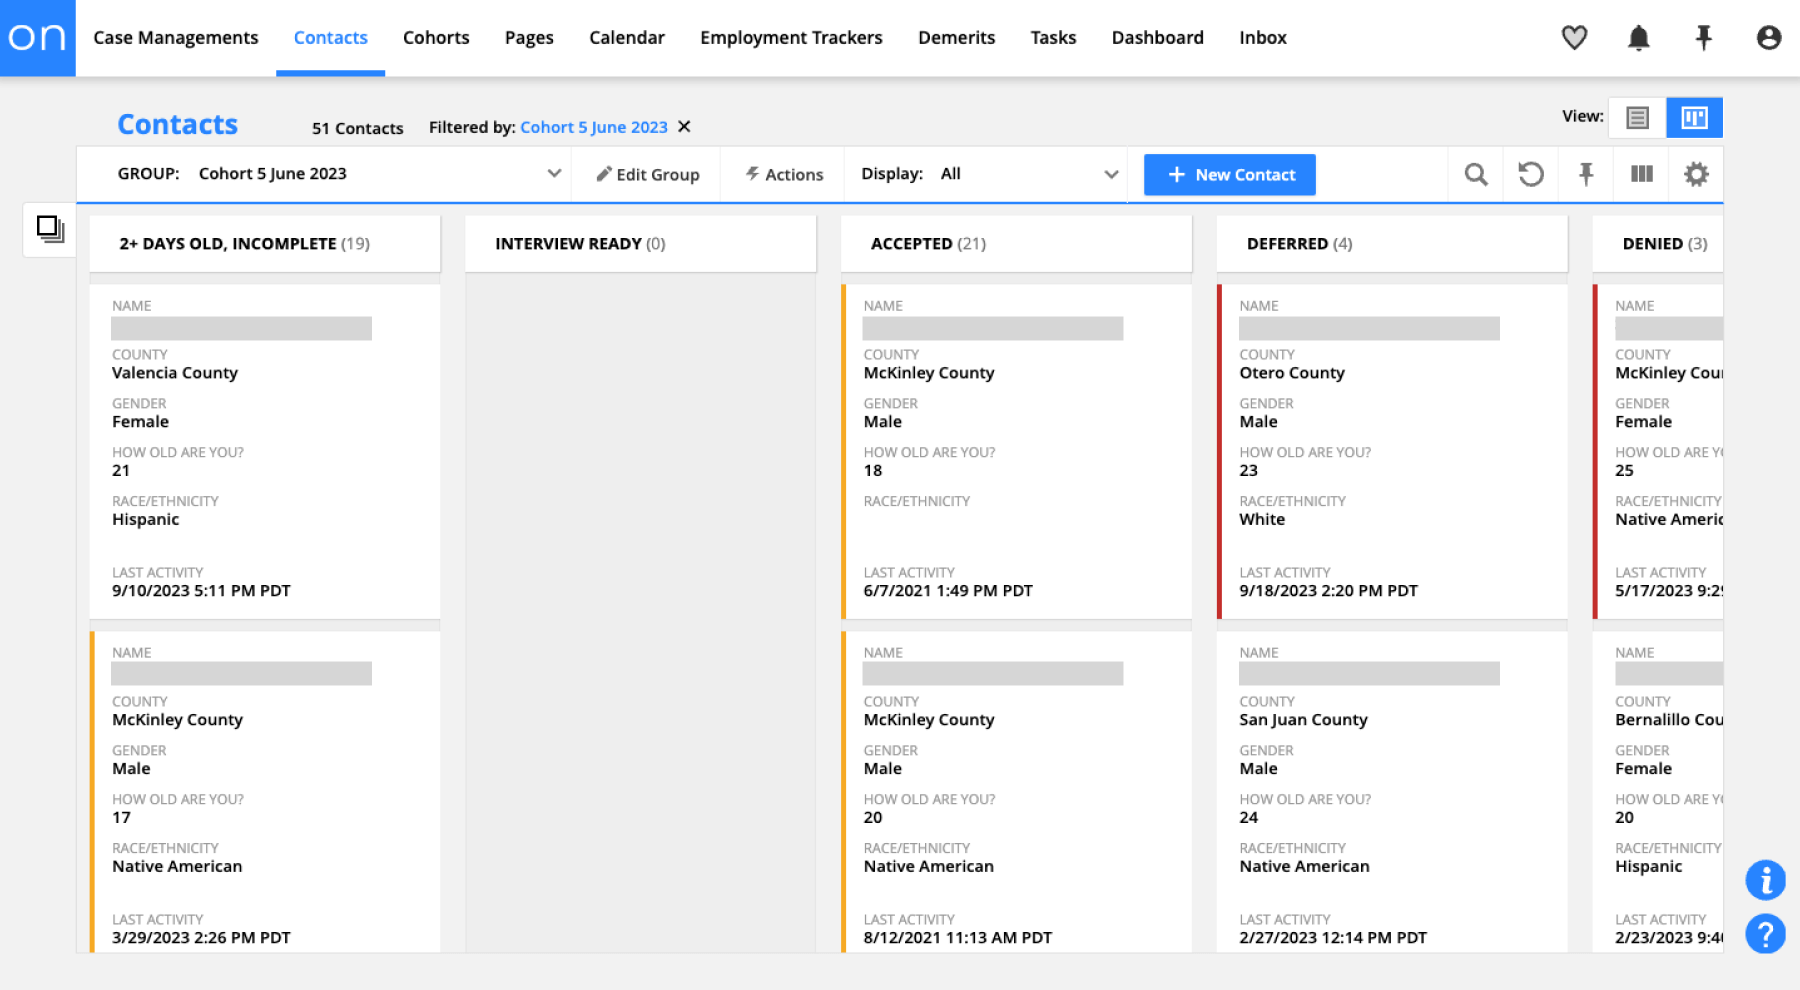
Task: Toggle the card stack icon on the left edge
Action: (x=48, y=229)
